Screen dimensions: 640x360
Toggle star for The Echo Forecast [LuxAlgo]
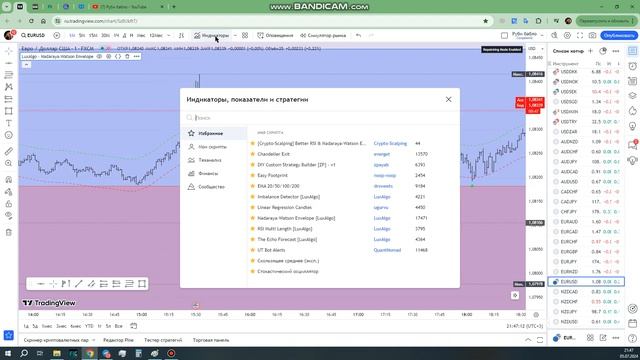(x=253, y=239)
